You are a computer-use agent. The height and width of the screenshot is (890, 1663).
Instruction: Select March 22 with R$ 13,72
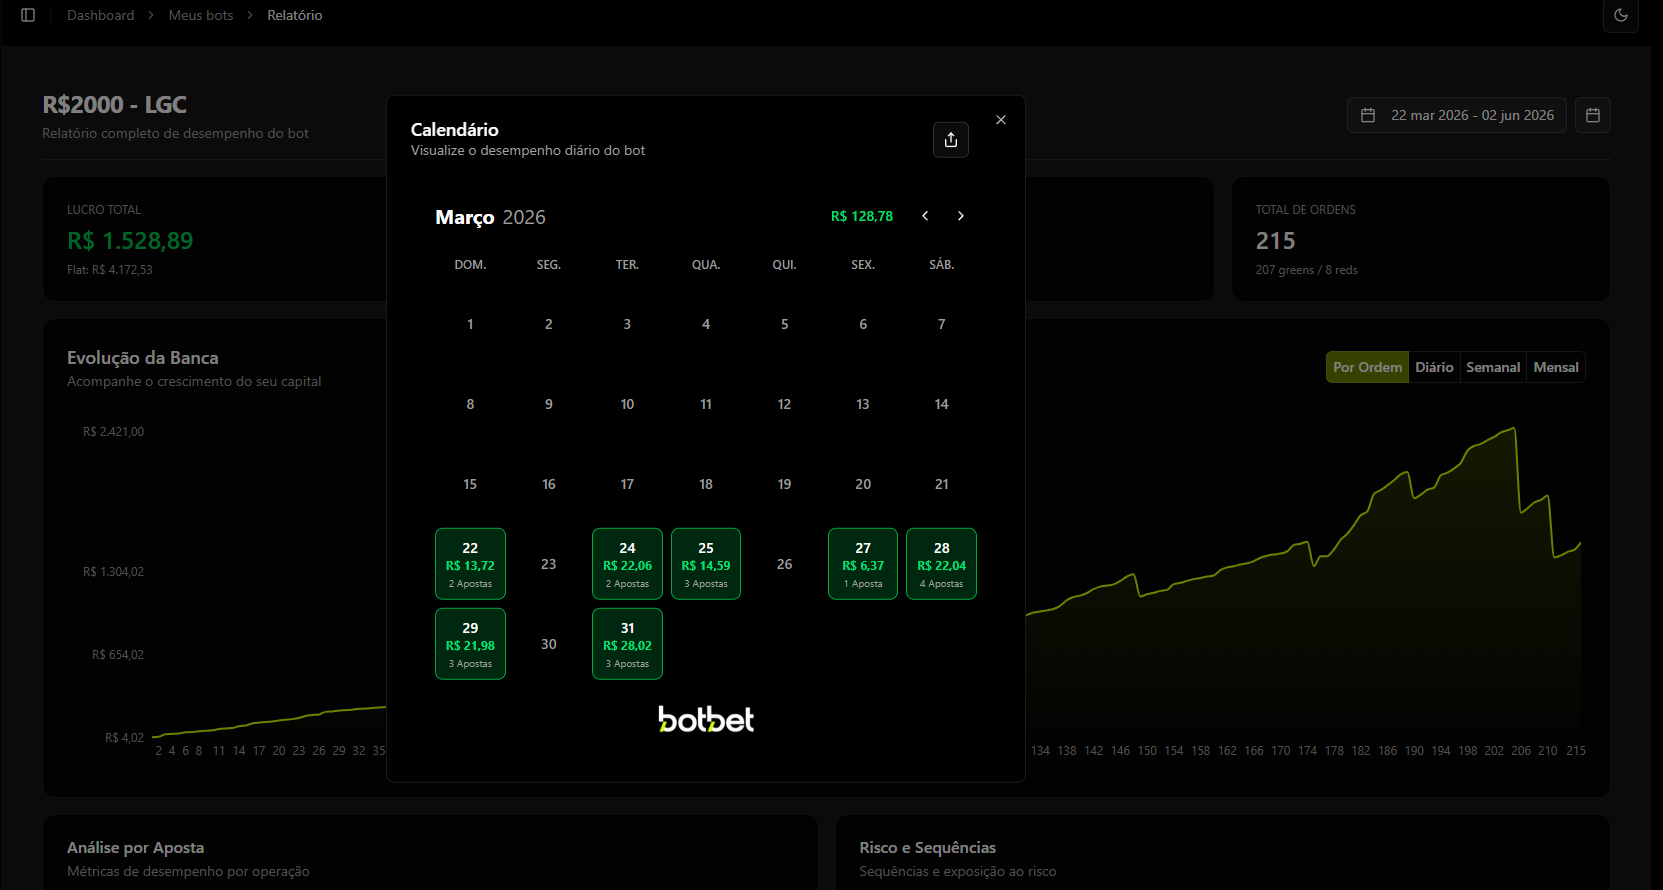pos(470,564)
